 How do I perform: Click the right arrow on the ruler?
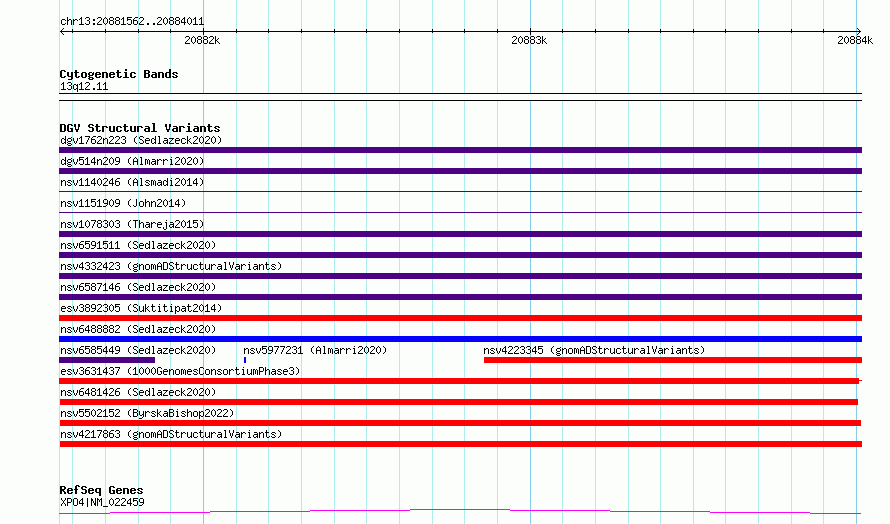click(x=859, y=31)
